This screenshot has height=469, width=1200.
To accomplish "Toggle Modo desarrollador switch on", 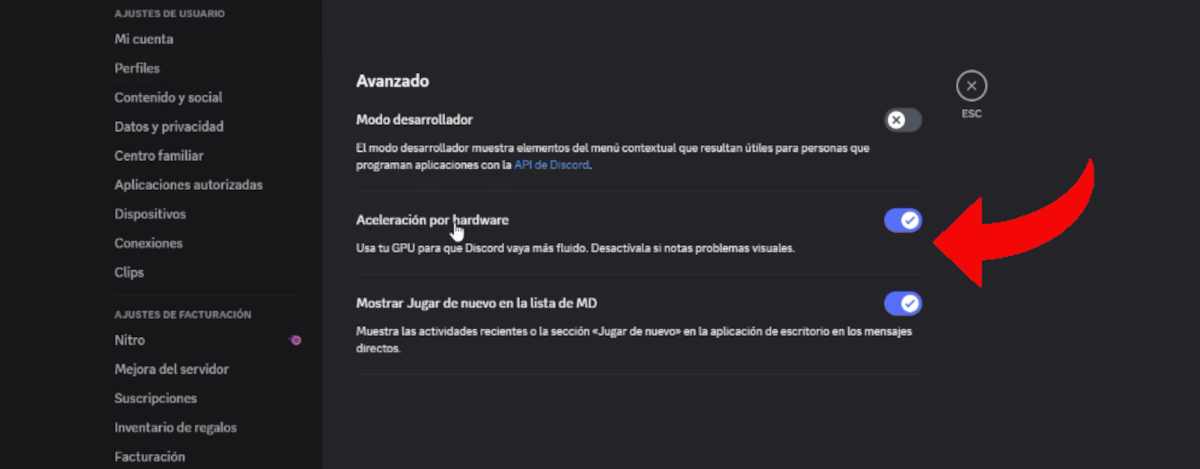I will click(x=902, y=120).
